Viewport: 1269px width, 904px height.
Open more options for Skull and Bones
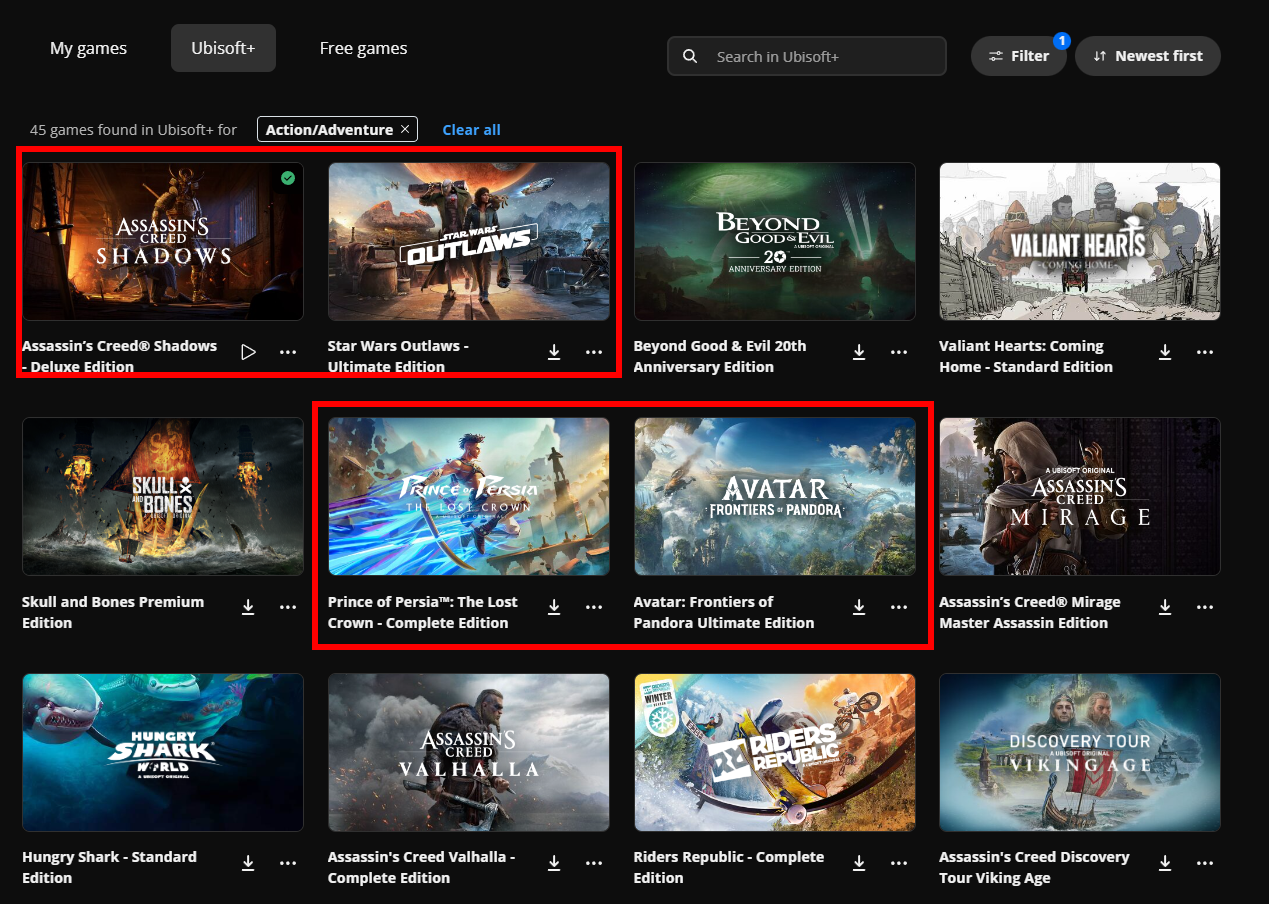pos(288,607)
